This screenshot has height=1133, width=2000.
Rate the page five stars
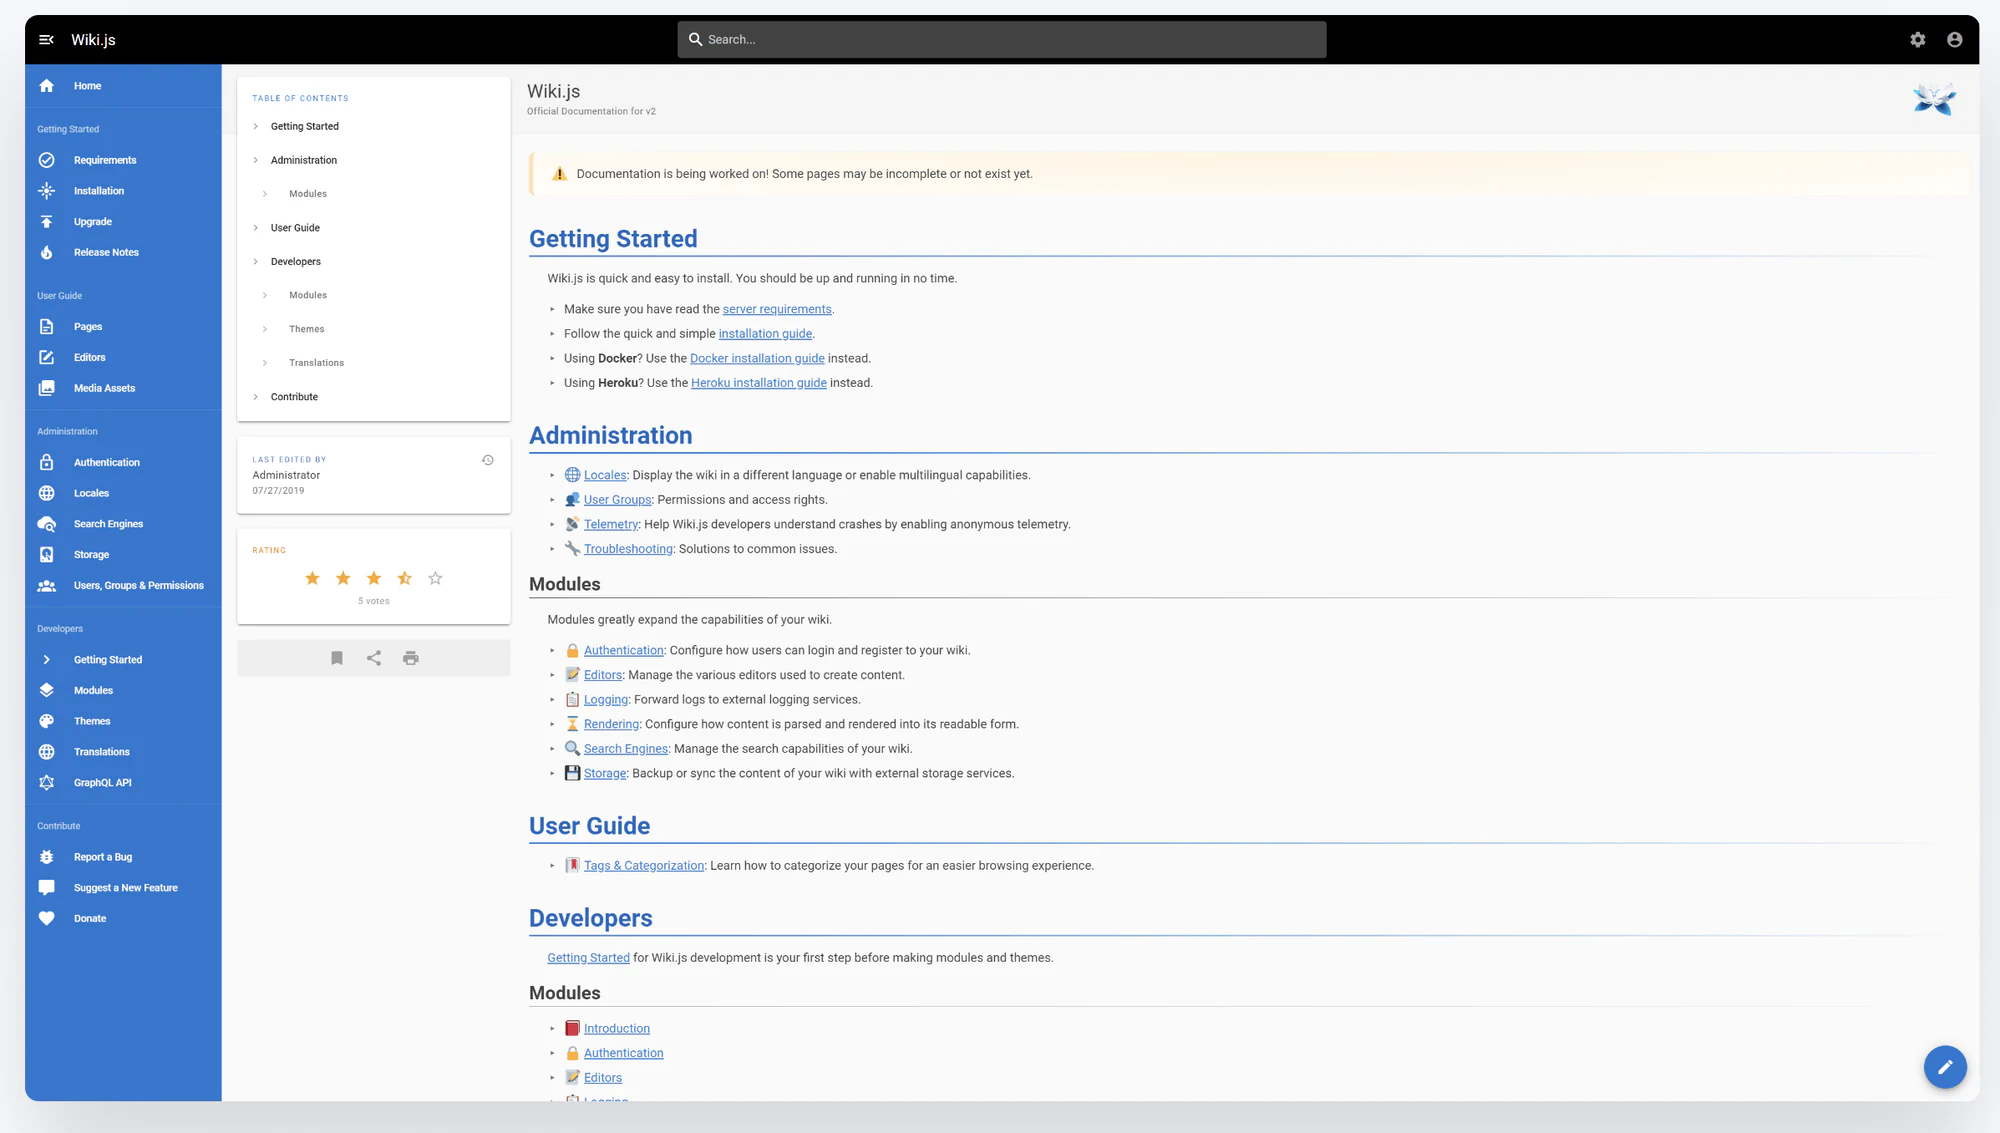pyautogui.click(x=435, y=578)
